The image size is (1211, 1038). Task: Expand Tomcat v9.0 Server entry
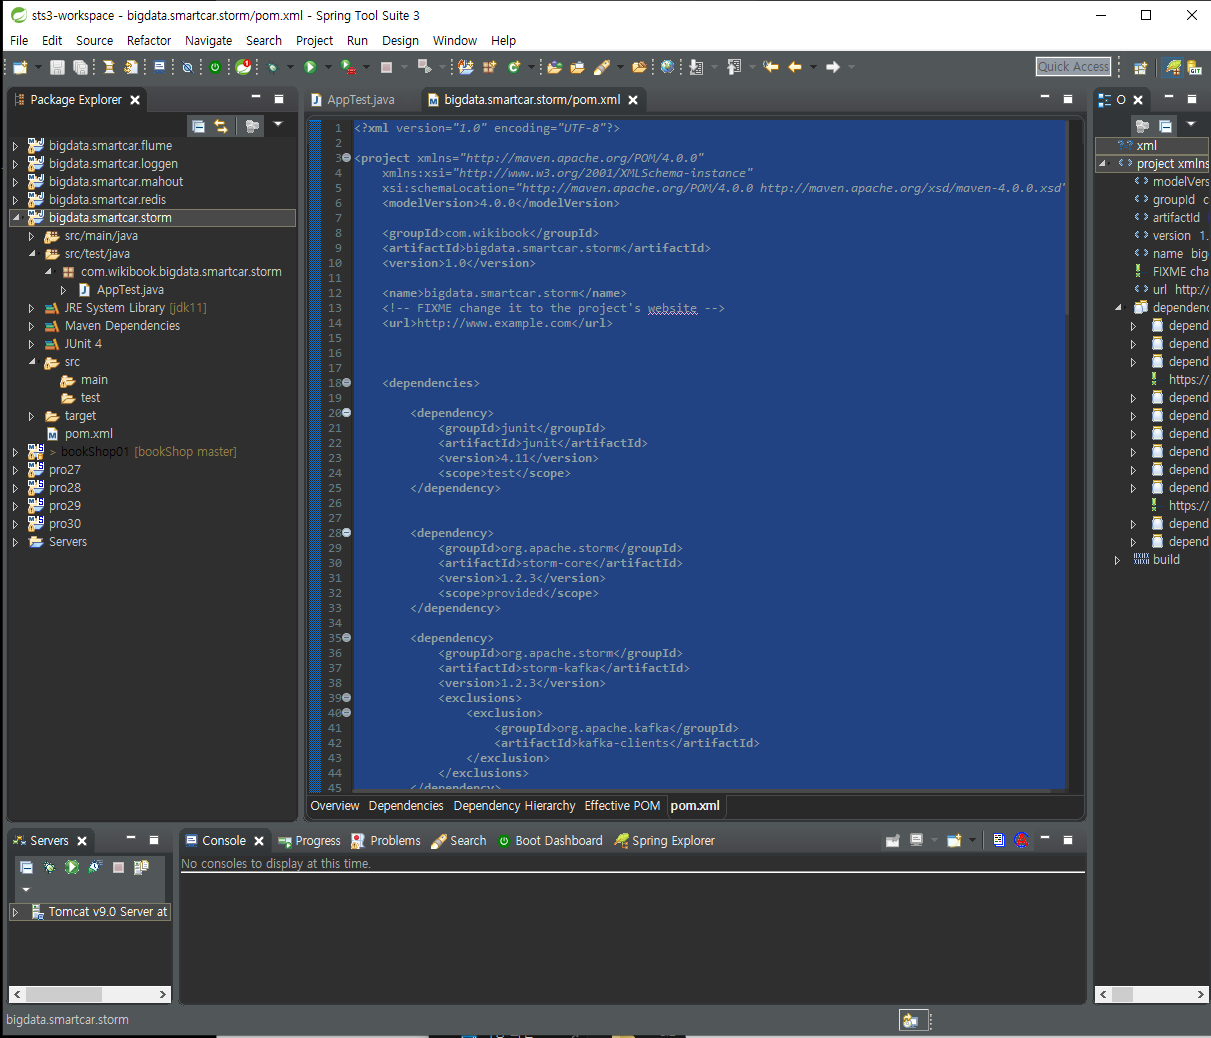click(x=15, y=912)
